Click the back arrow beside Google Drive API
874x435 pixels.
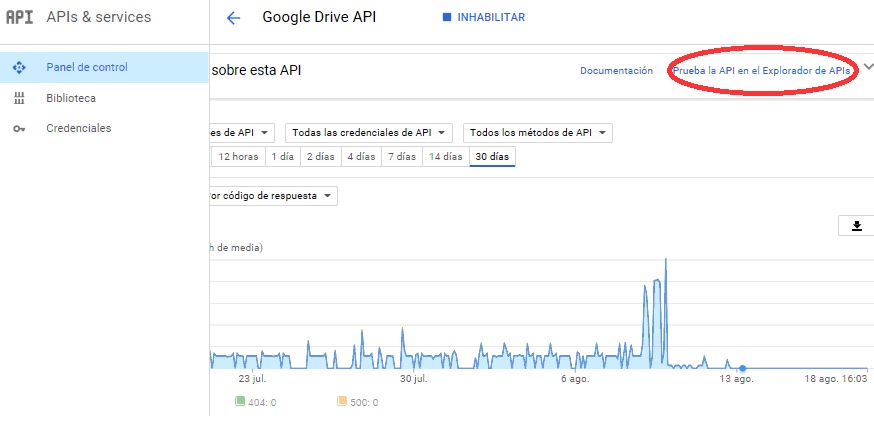[x=233, y=18]
